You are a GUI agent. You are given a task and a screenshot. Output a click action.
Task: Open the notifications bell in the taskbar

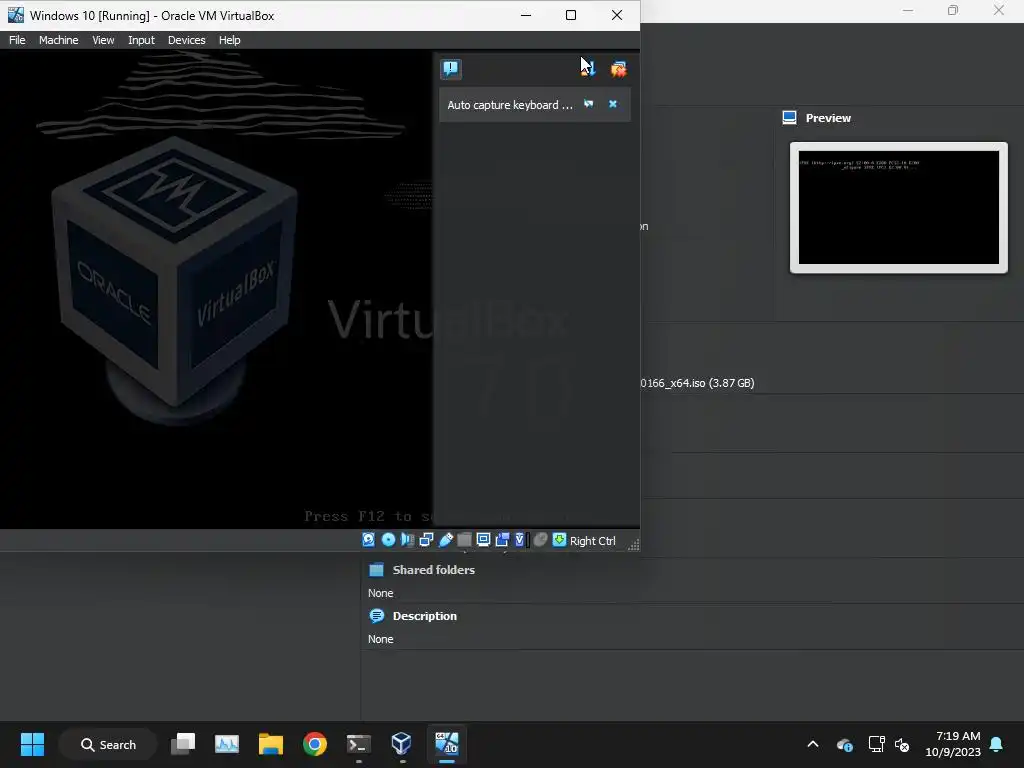click(997, 744)
